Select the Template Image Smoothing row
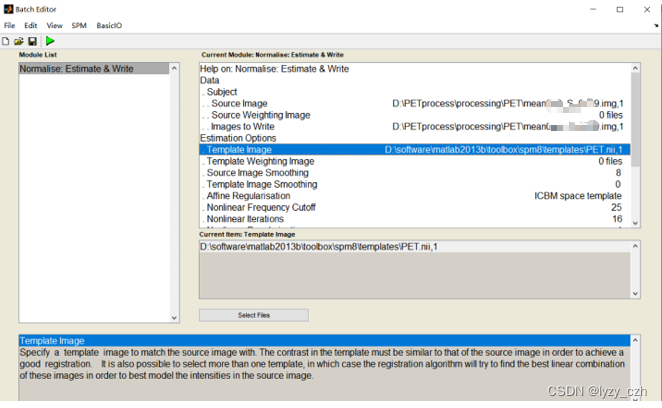Screen dimensions: 662x408 (x=415, y=184)
